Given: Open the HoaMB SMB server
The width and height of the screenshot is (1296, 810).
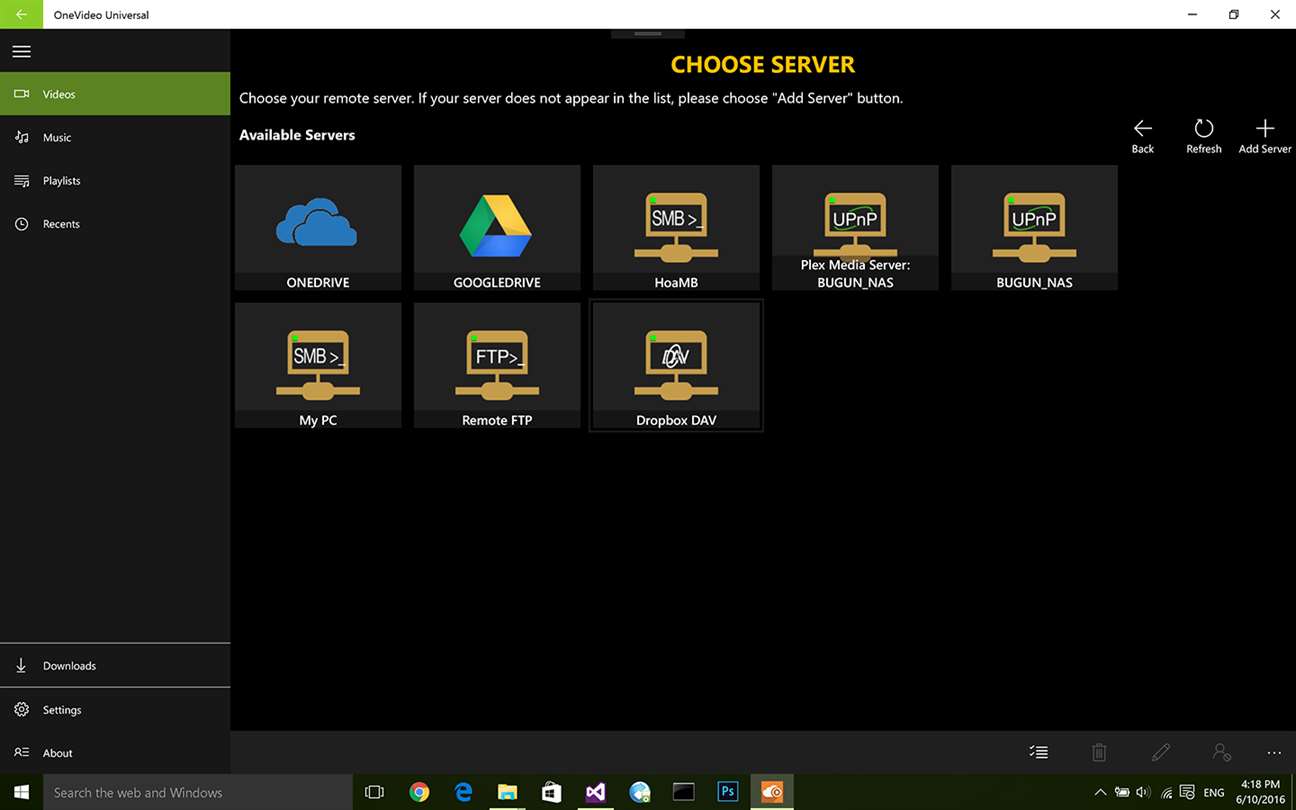Looking at the screenshot, I should [x=676, y=228].
